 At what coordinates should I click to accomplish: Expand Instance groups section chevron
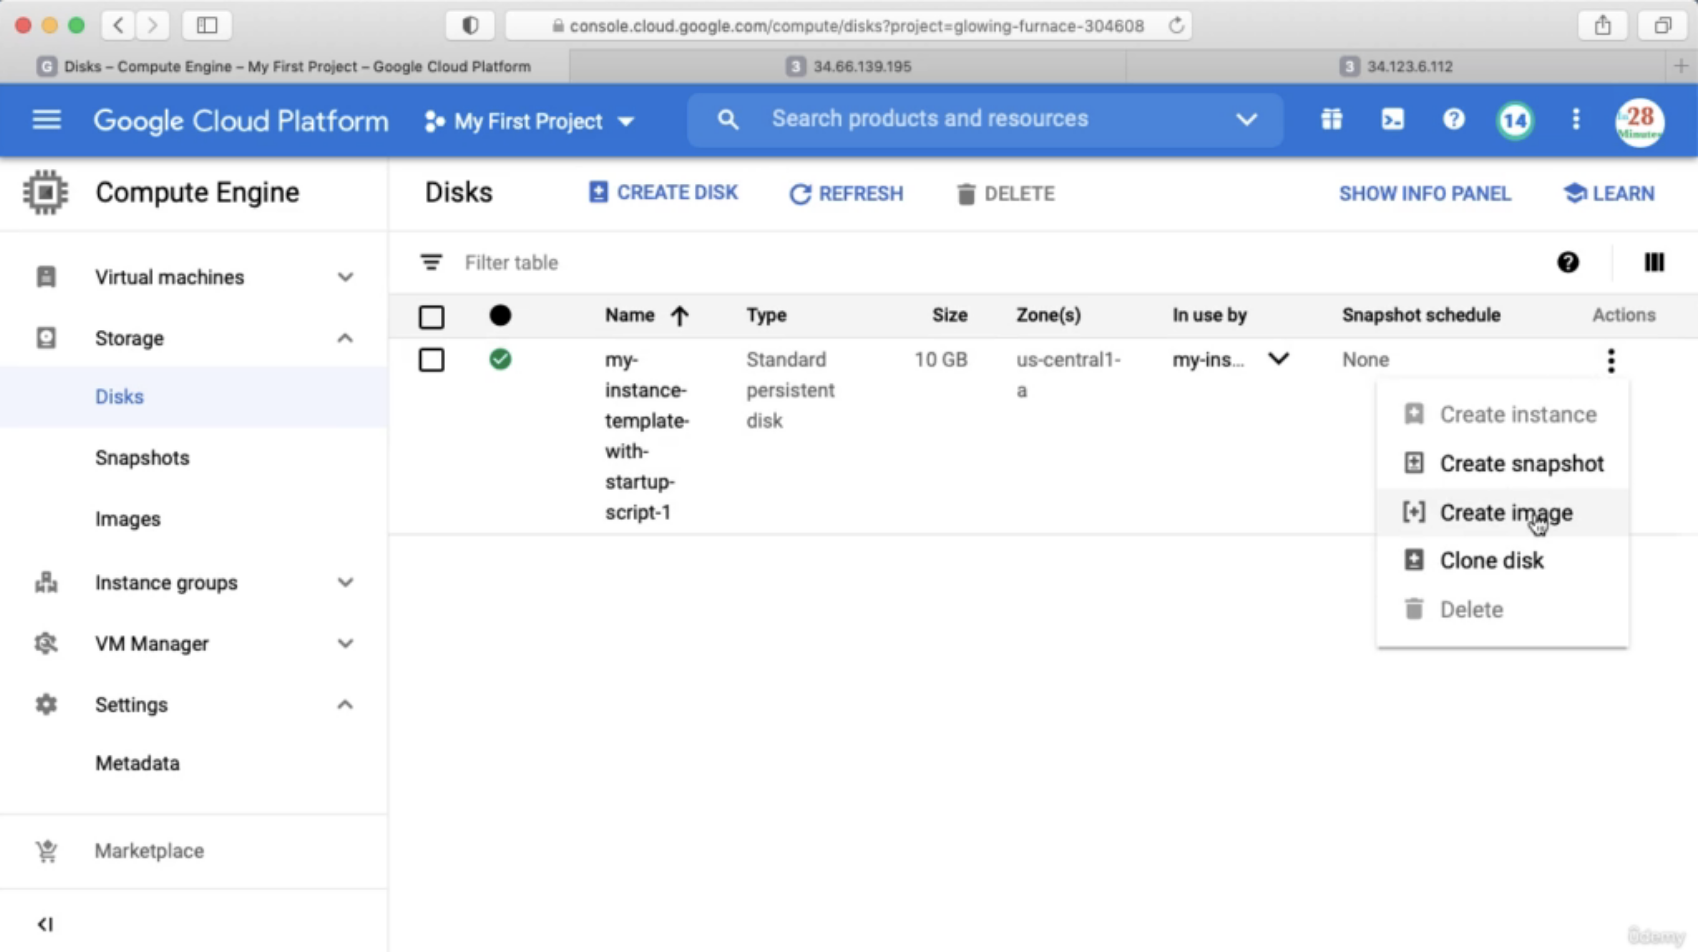coord(345,582)
